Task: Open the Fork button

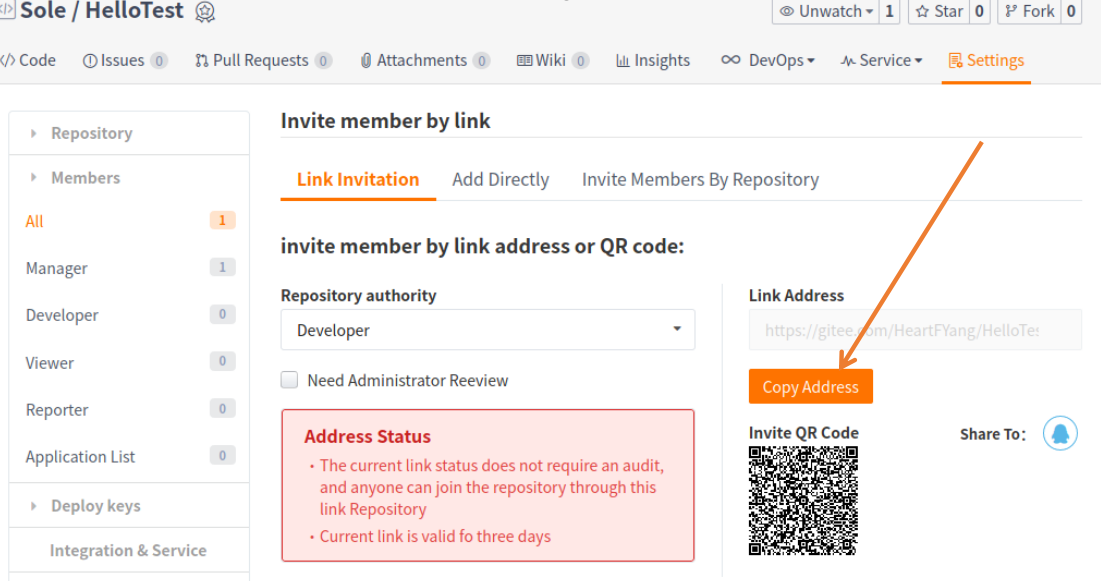Action: click(x=1030, y=11)
